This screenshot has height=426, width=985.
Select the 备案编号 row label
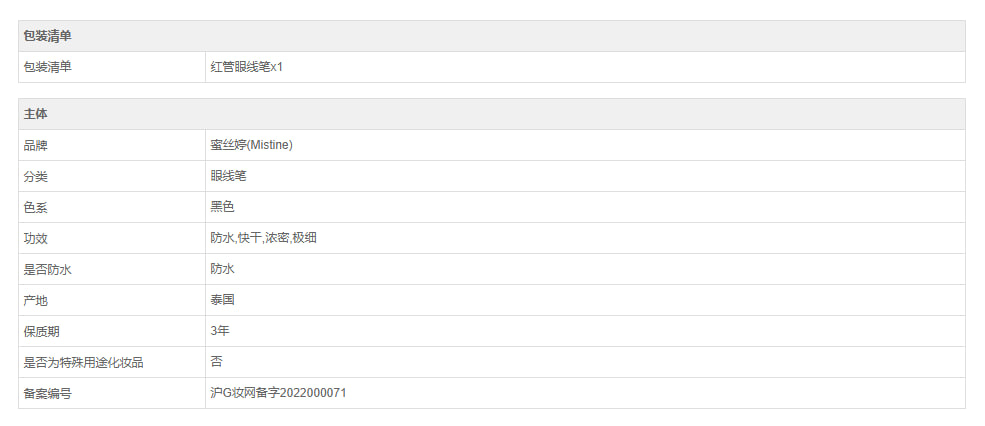pos(47,393)
